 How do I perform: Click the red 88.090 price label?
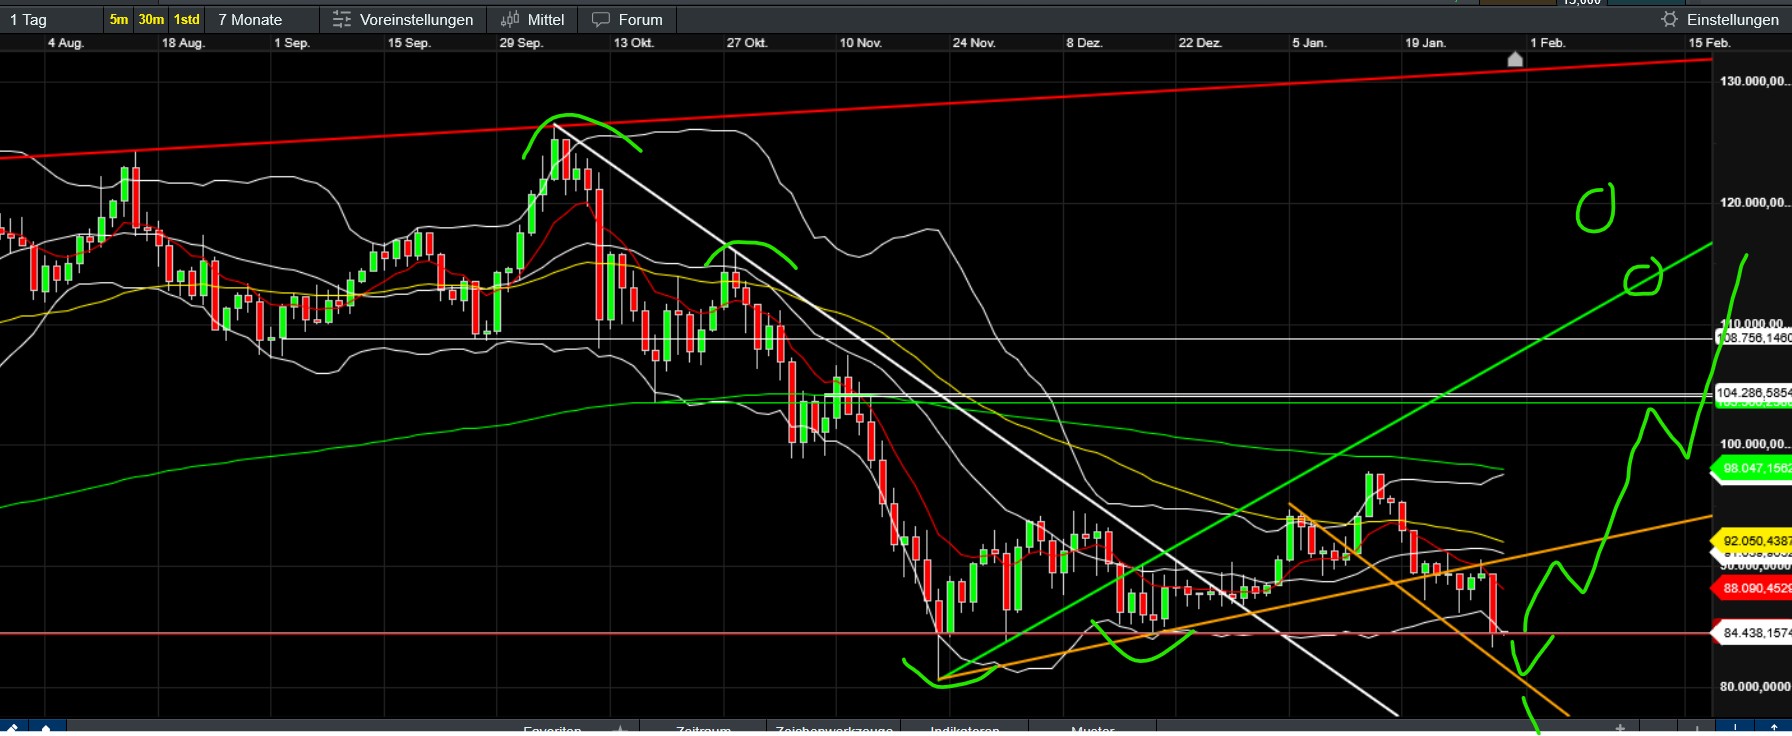tap(1755, 588)
